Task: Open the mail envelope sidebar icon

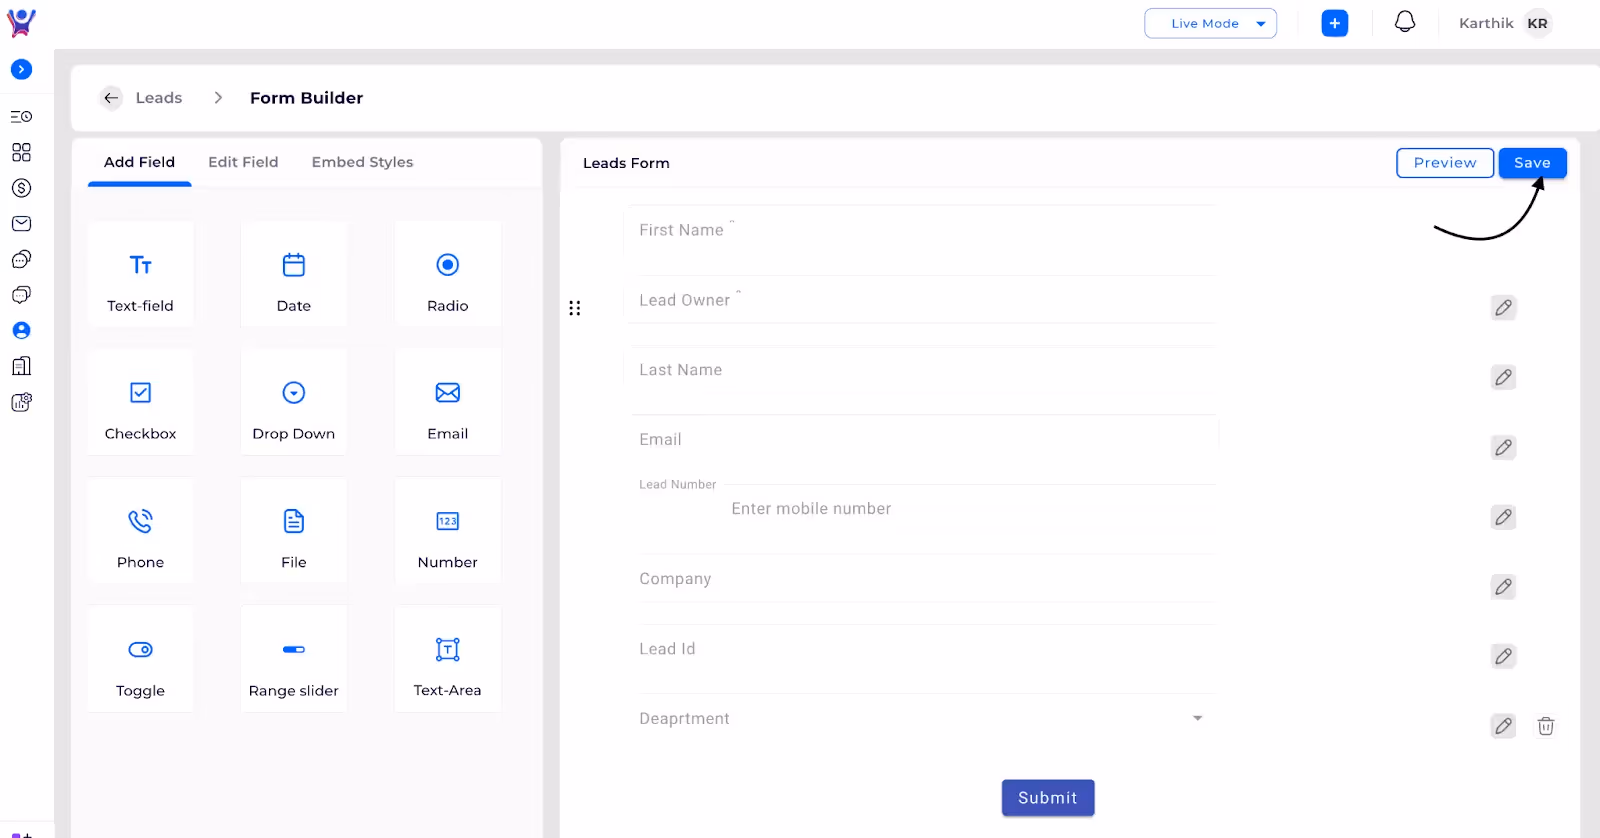Action: (21, 224)
